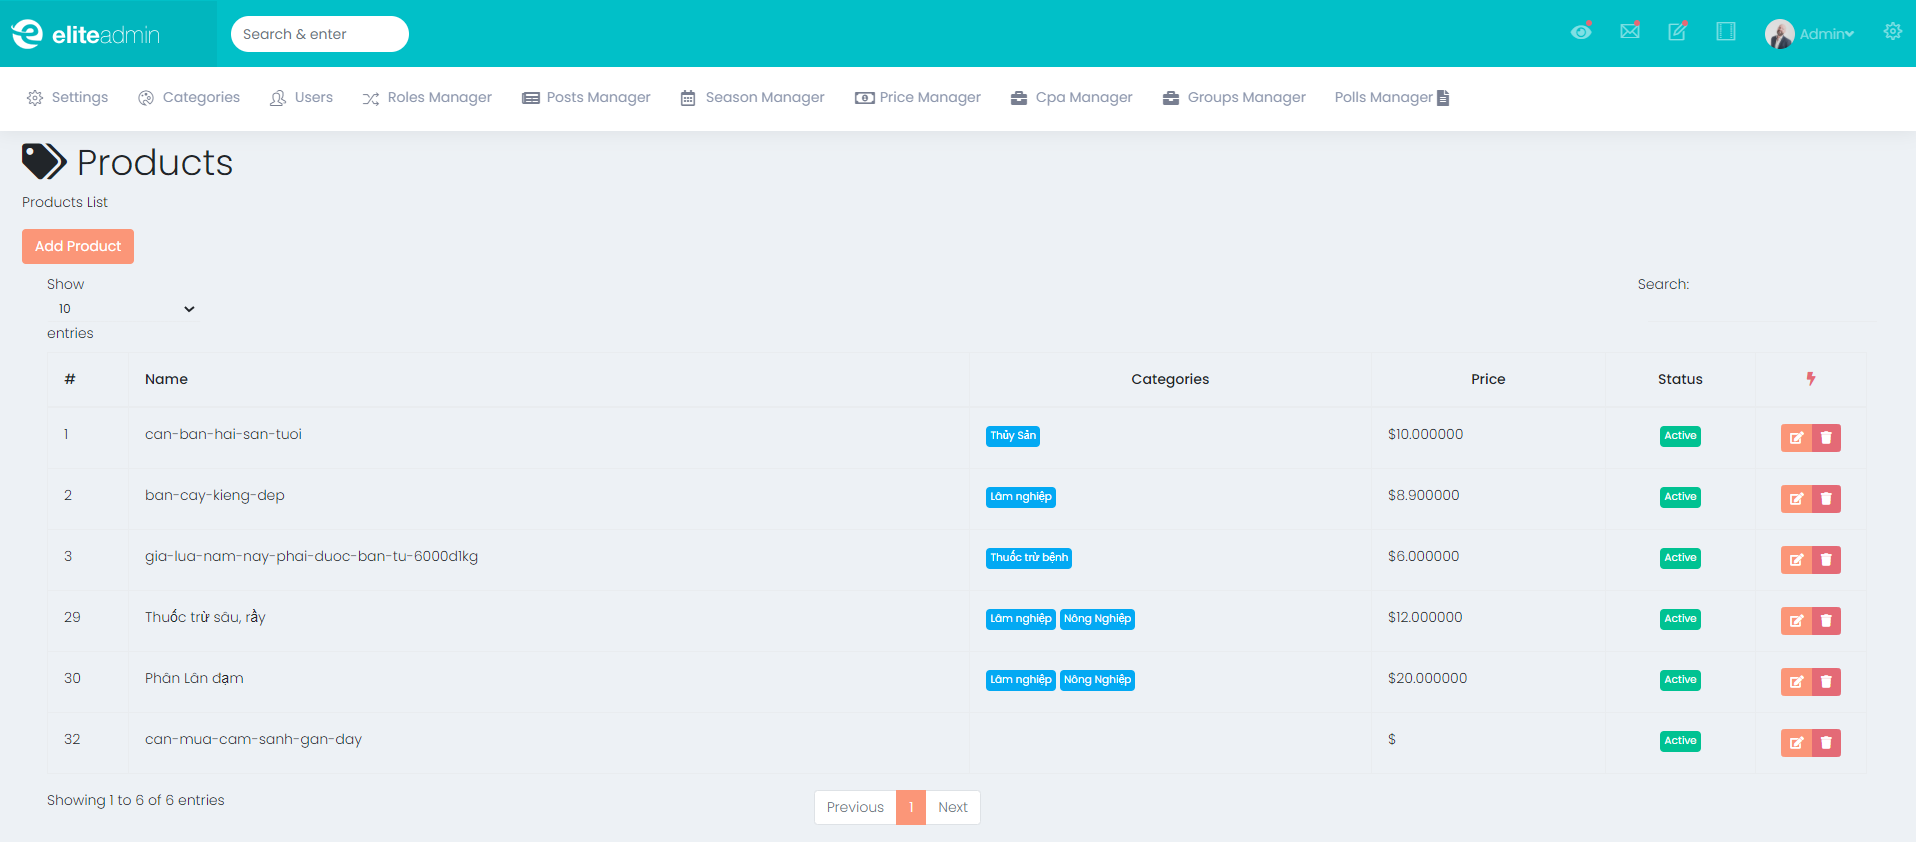Open the eye notifications icon in header
The height and width of the screenshot is (842, 1916).
pyautogui.click(x=1581, y=31)
